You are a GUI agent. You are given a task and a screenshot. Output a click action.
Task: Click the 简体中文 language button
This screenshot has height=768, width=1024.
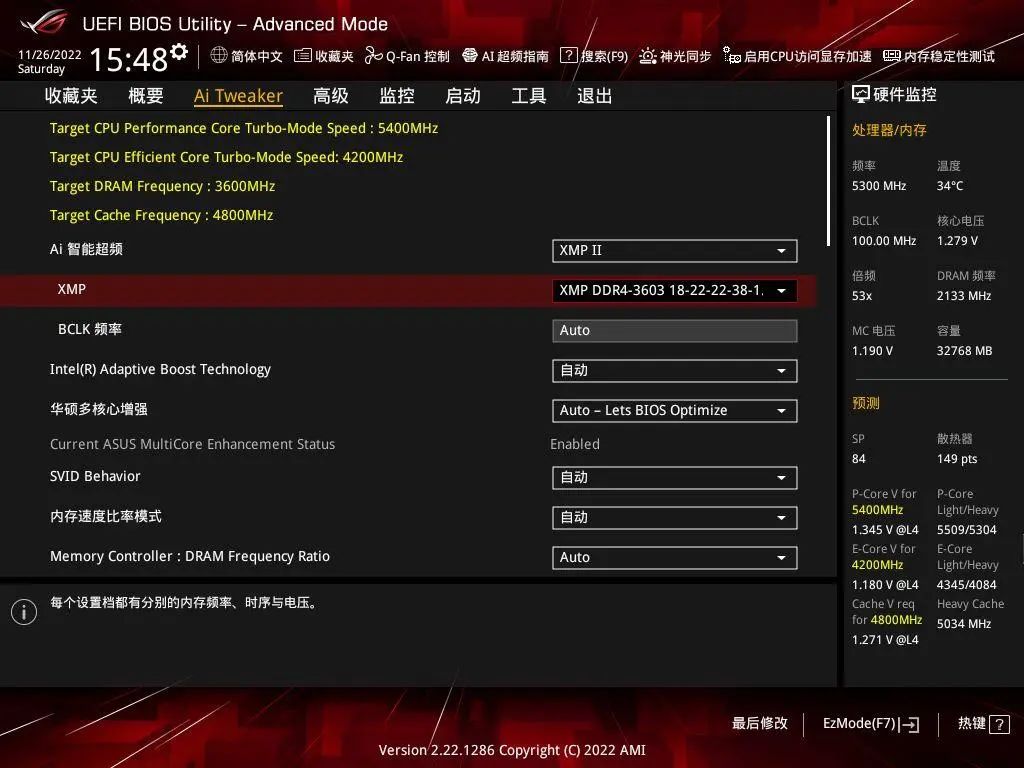[246, 56]
